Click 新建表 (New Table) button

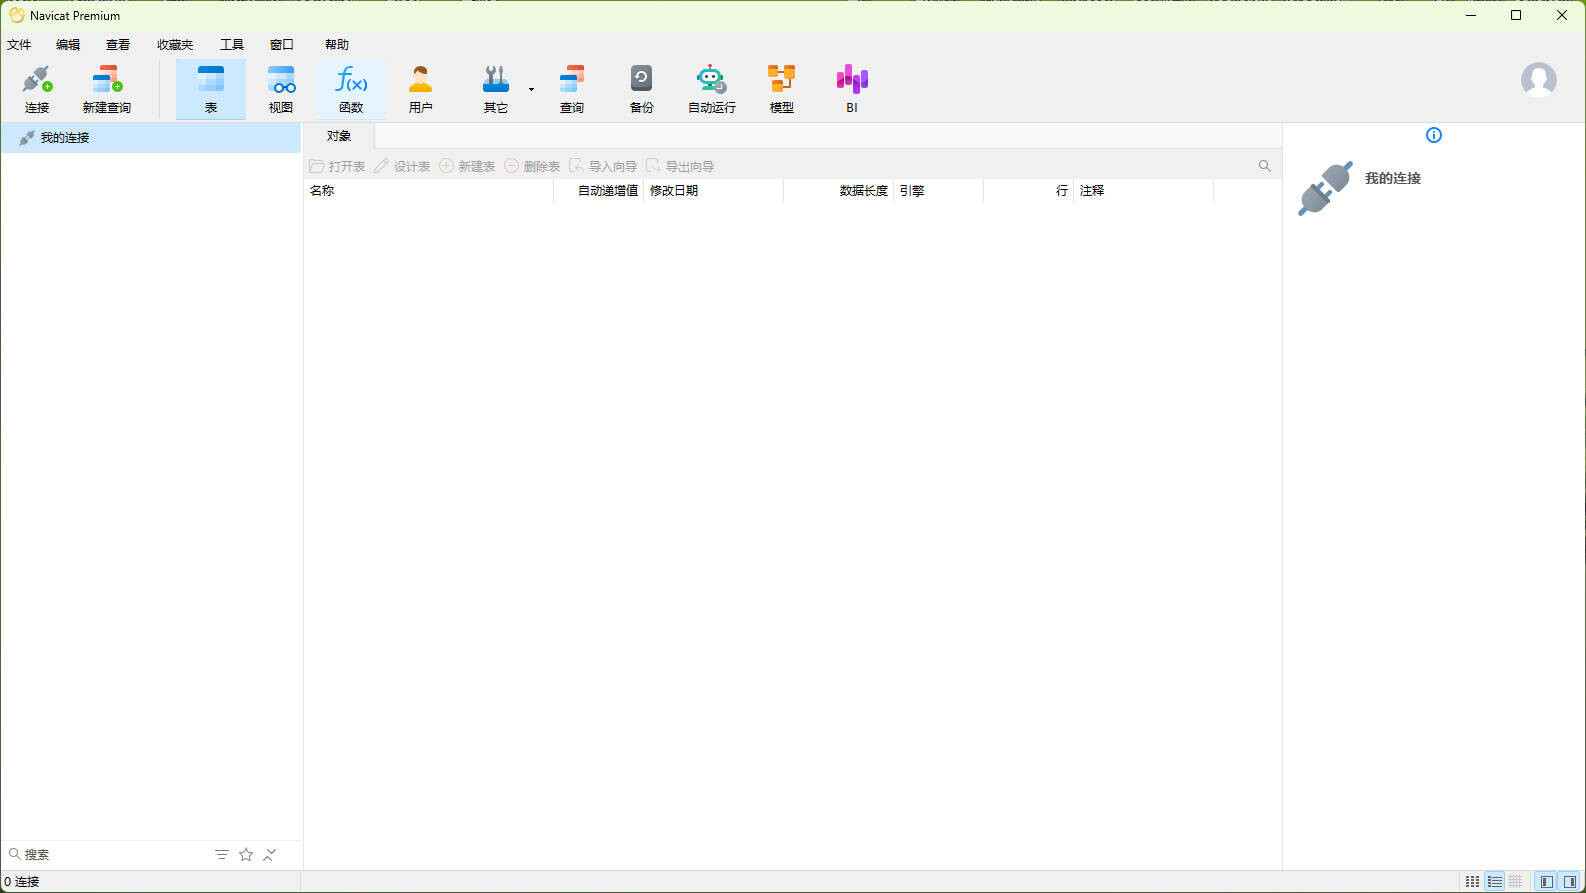467,166
